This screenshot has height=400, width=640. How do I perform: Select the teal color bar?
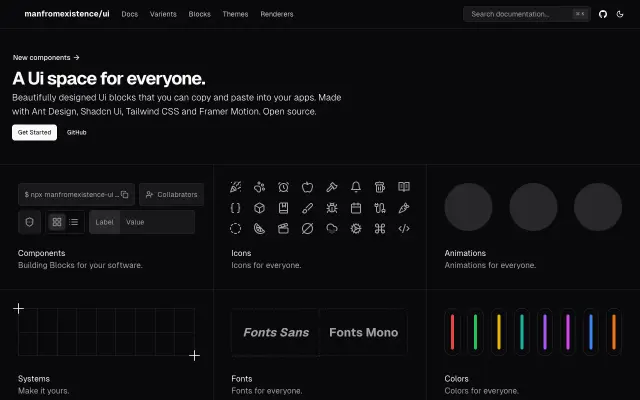(522, 332)
